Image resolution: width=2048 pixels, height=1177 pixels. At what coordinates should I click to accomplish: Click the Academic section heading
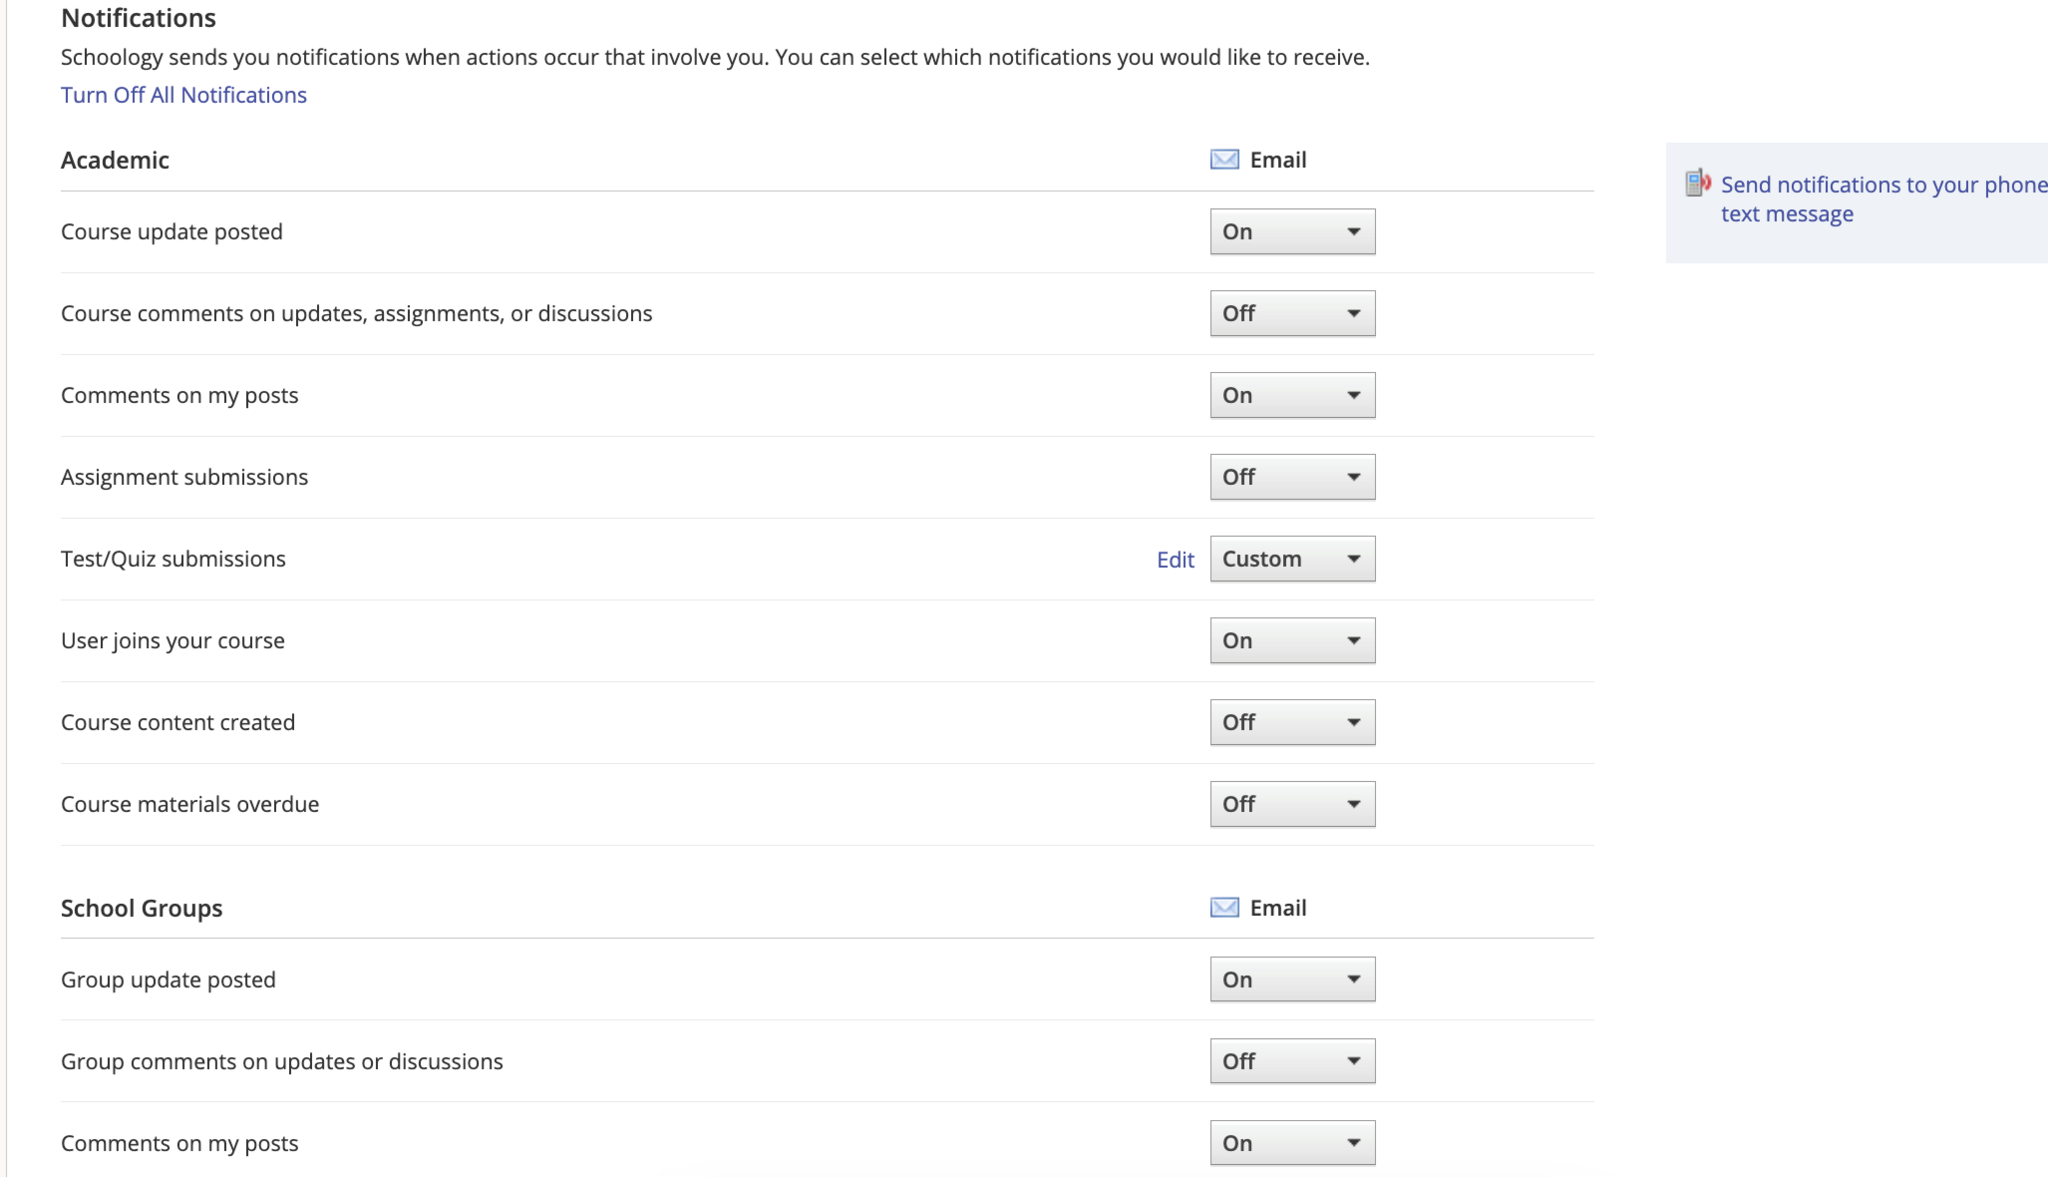point(115,160)
